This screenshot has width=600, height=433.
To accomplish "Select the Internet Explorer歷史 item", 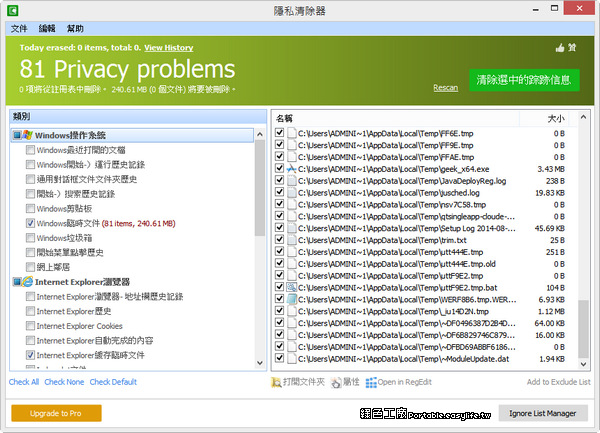I will pos(74,311).
